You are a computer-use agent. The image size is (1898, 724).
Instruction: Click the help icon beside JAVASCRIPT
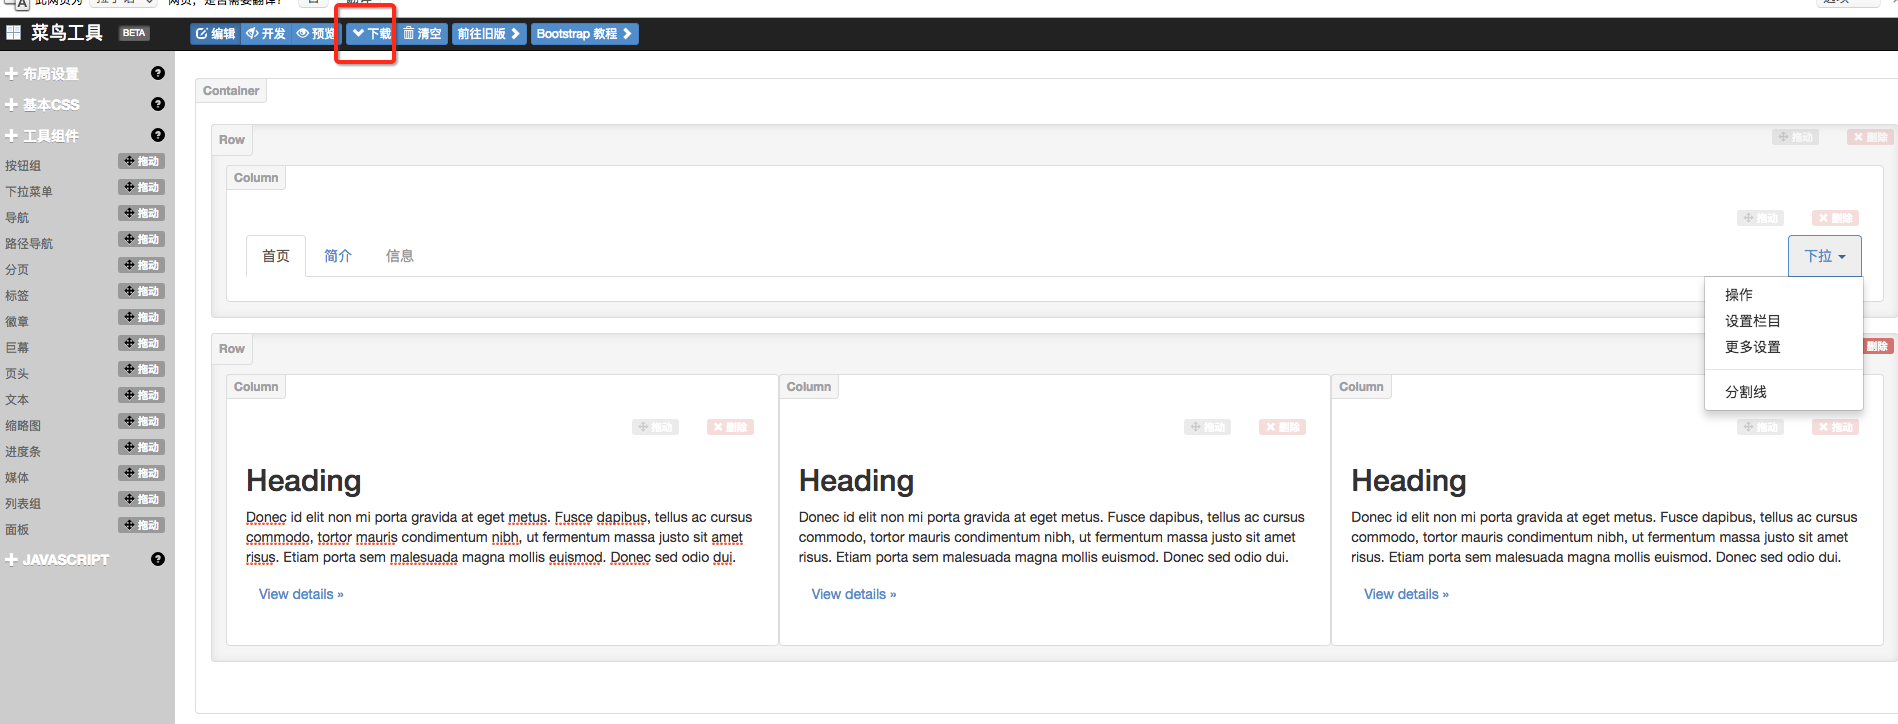157,559
